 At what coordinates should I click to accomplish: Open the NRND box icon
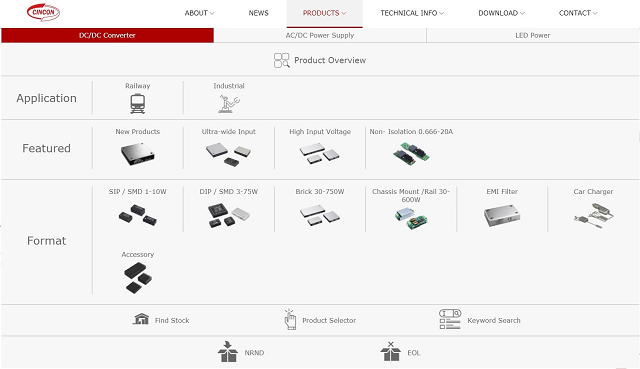pyautogui.click(x=228, y=352)
